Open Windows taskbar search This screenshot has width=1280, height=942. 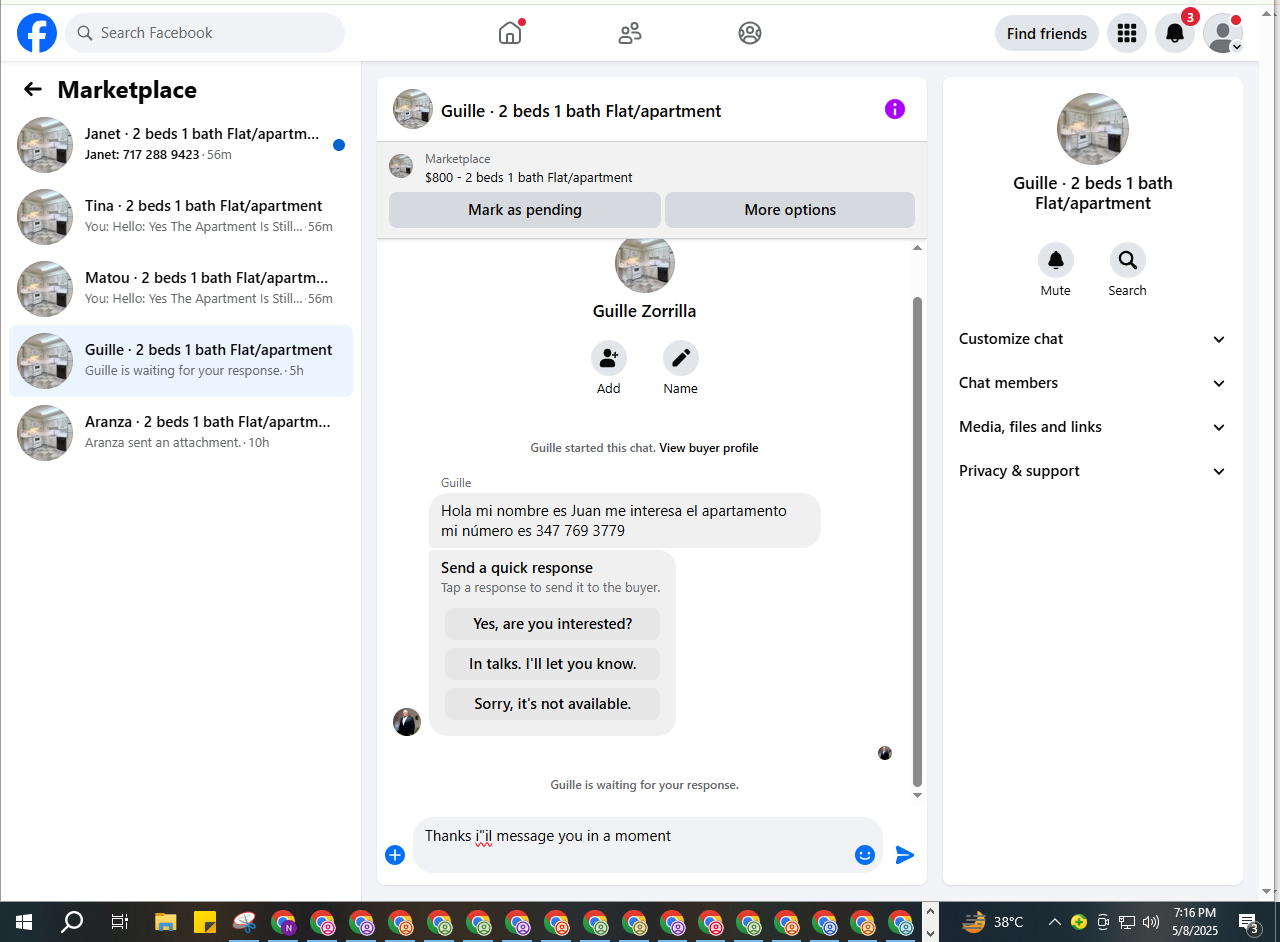point(72,922)
